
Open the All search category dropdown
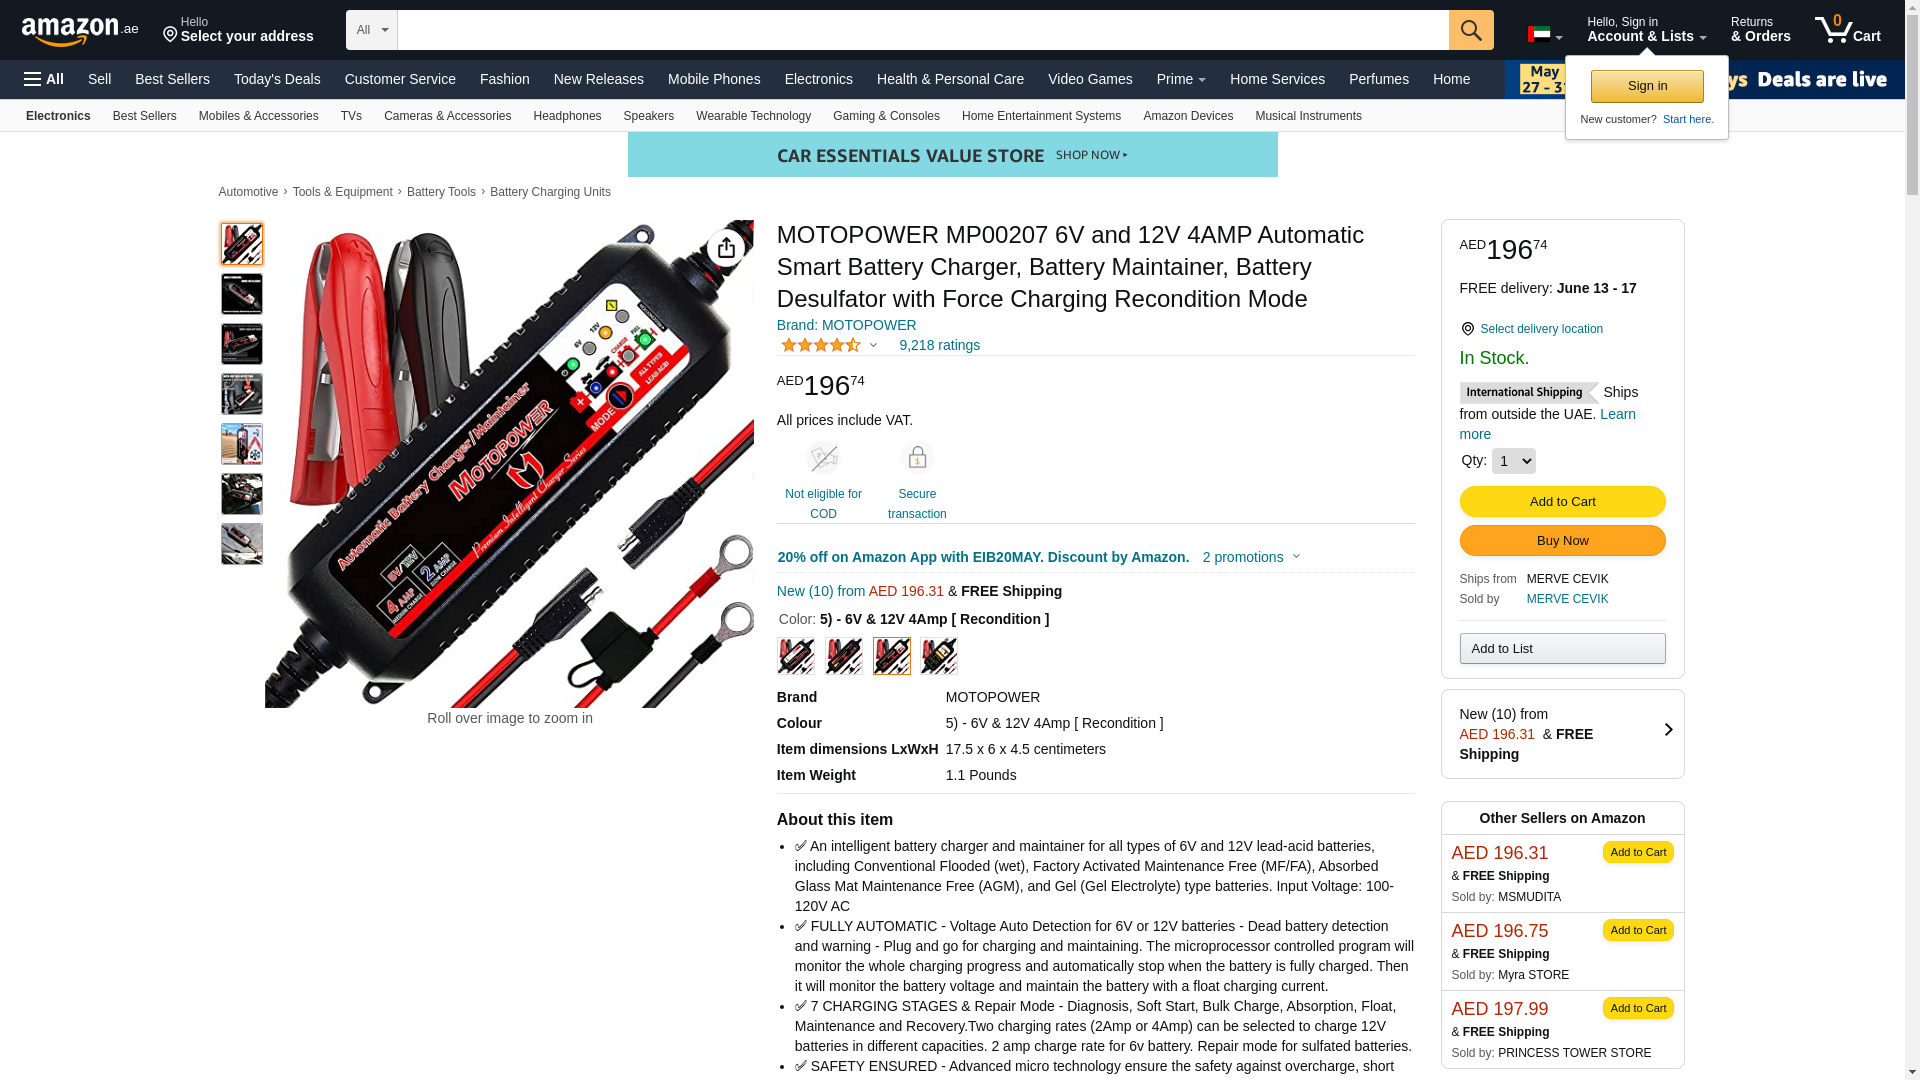pos(372,30)
